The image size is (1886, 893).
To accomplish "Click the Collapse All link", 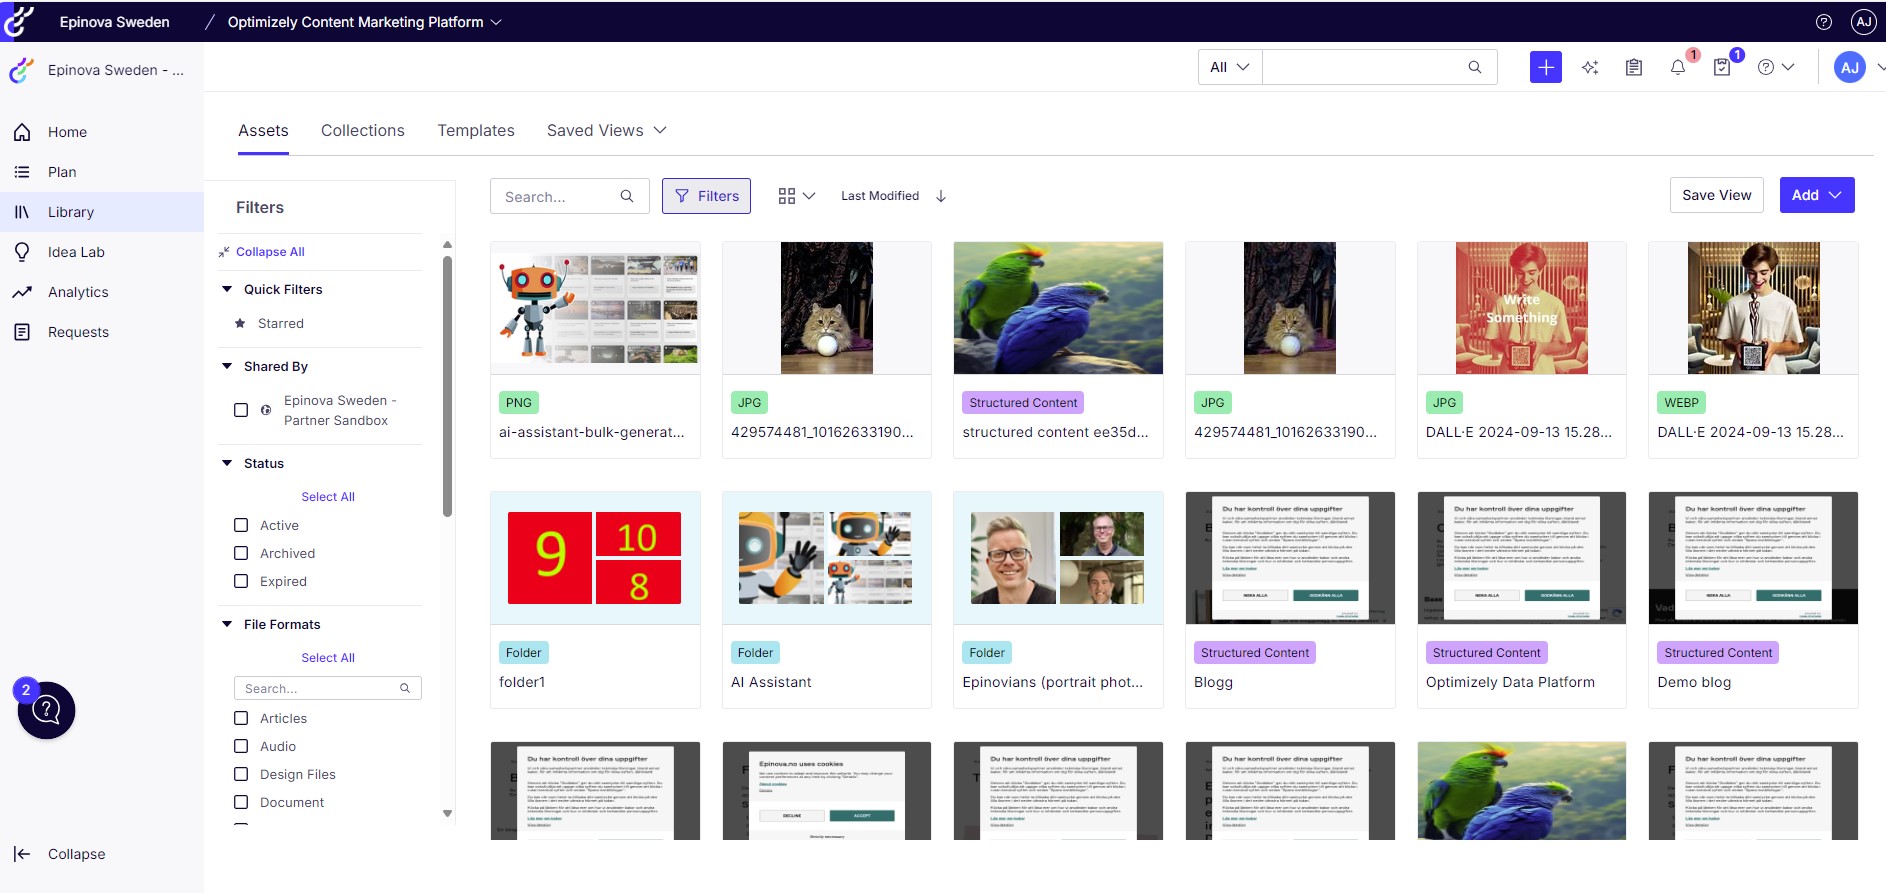I will click(x=270, y=252).
